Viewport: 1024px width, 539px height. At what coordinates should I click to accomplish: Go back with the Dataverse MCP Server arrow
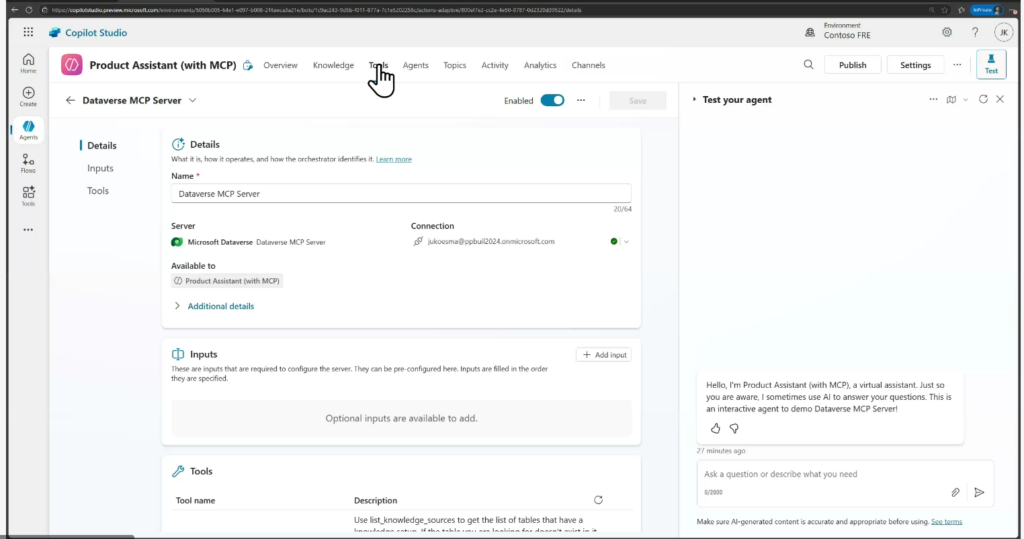click(71, 101)
